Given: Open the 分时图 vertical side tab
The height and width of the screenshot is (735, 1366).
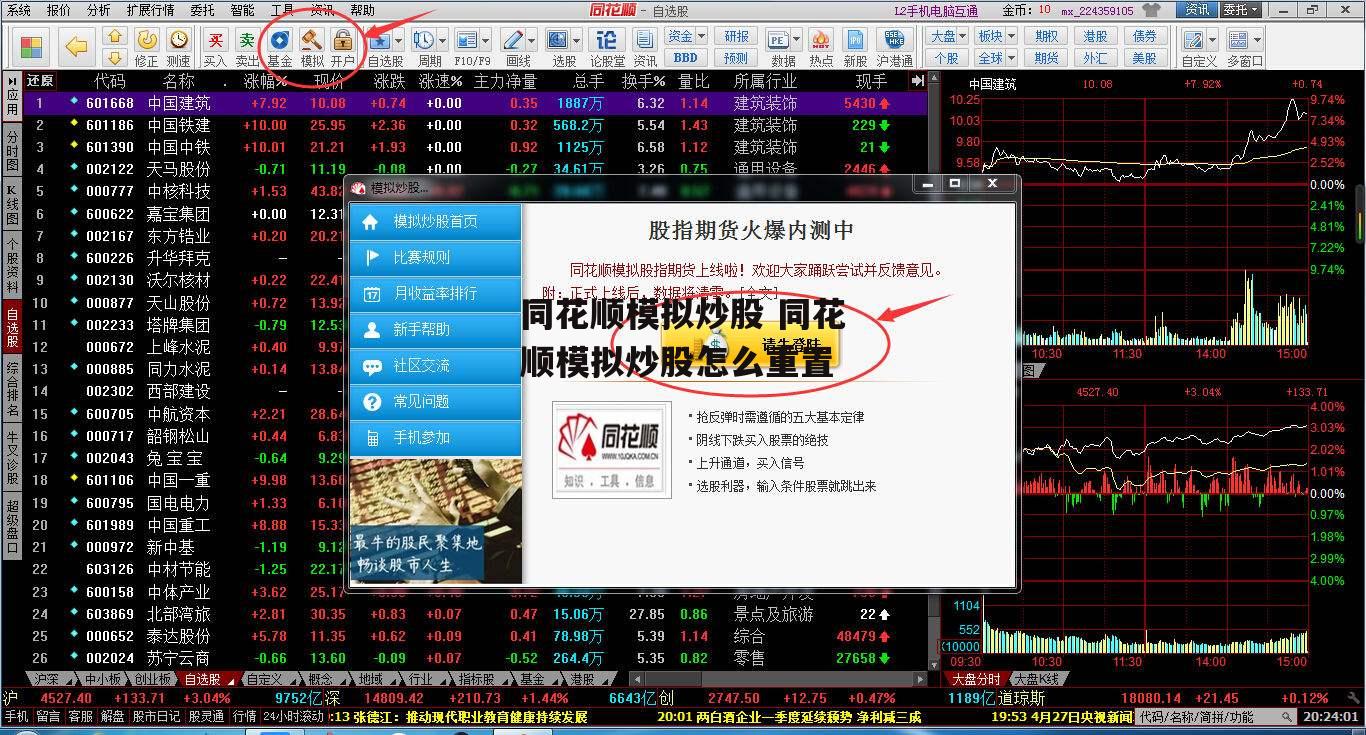Looking at the screenshot, I should pyautogui.click(x=12, y=151).
